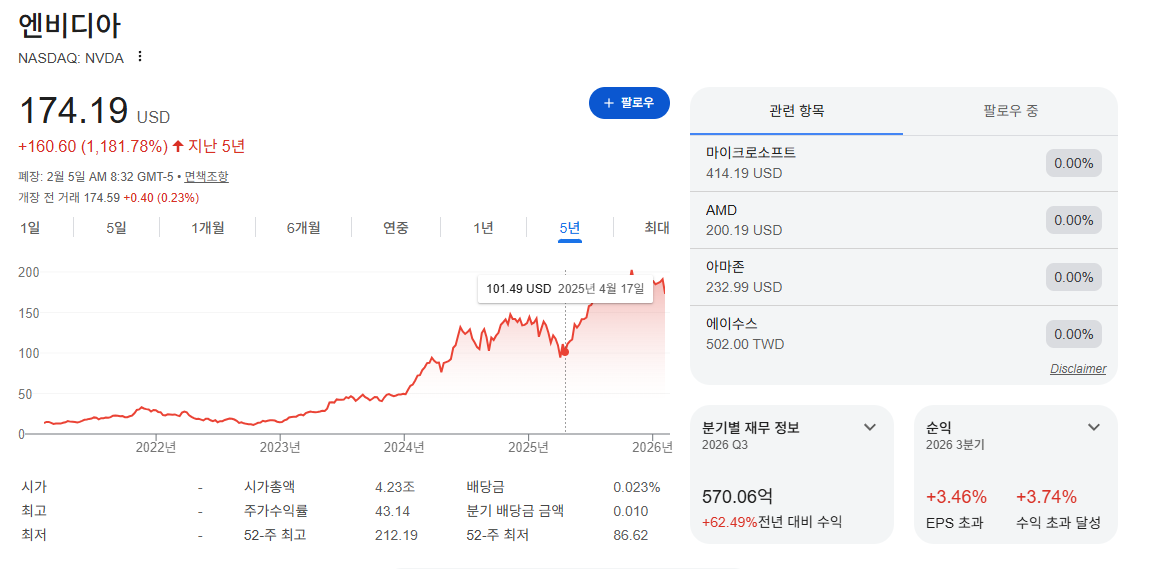Screen dimensions: 1153x569
Task: Open the 관련 항목 related tab
Action: tap(796, 112)
